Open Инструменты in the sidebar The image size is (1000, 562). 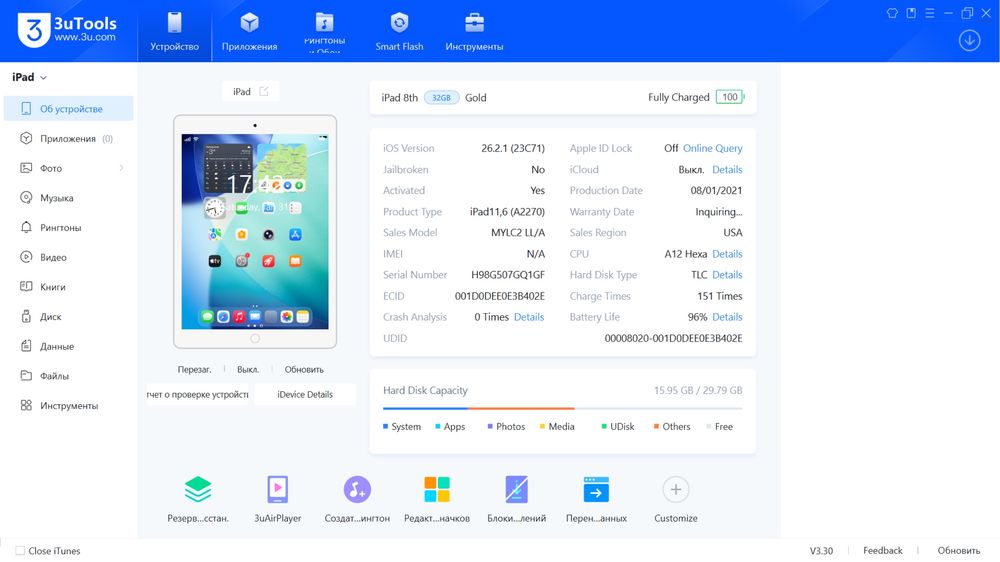pos(68,405)
